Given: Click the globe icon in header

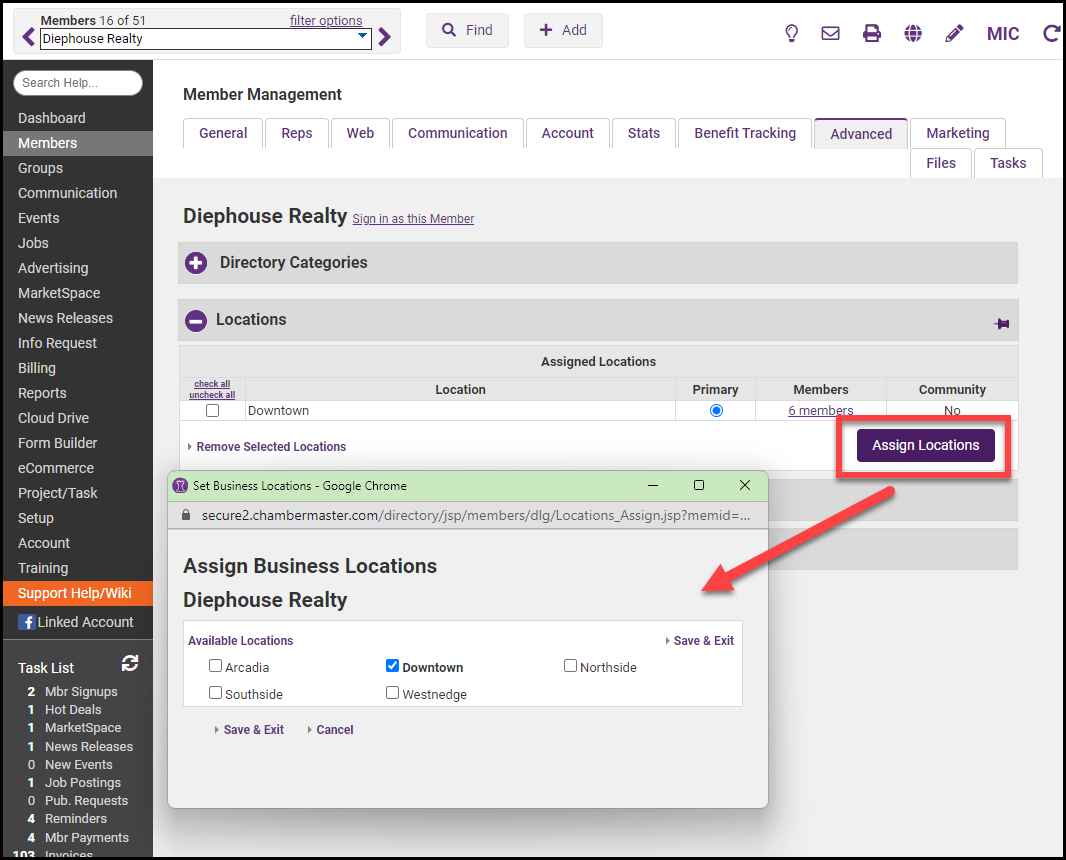Looking at the screenshot, I should [x=913, y=33].
